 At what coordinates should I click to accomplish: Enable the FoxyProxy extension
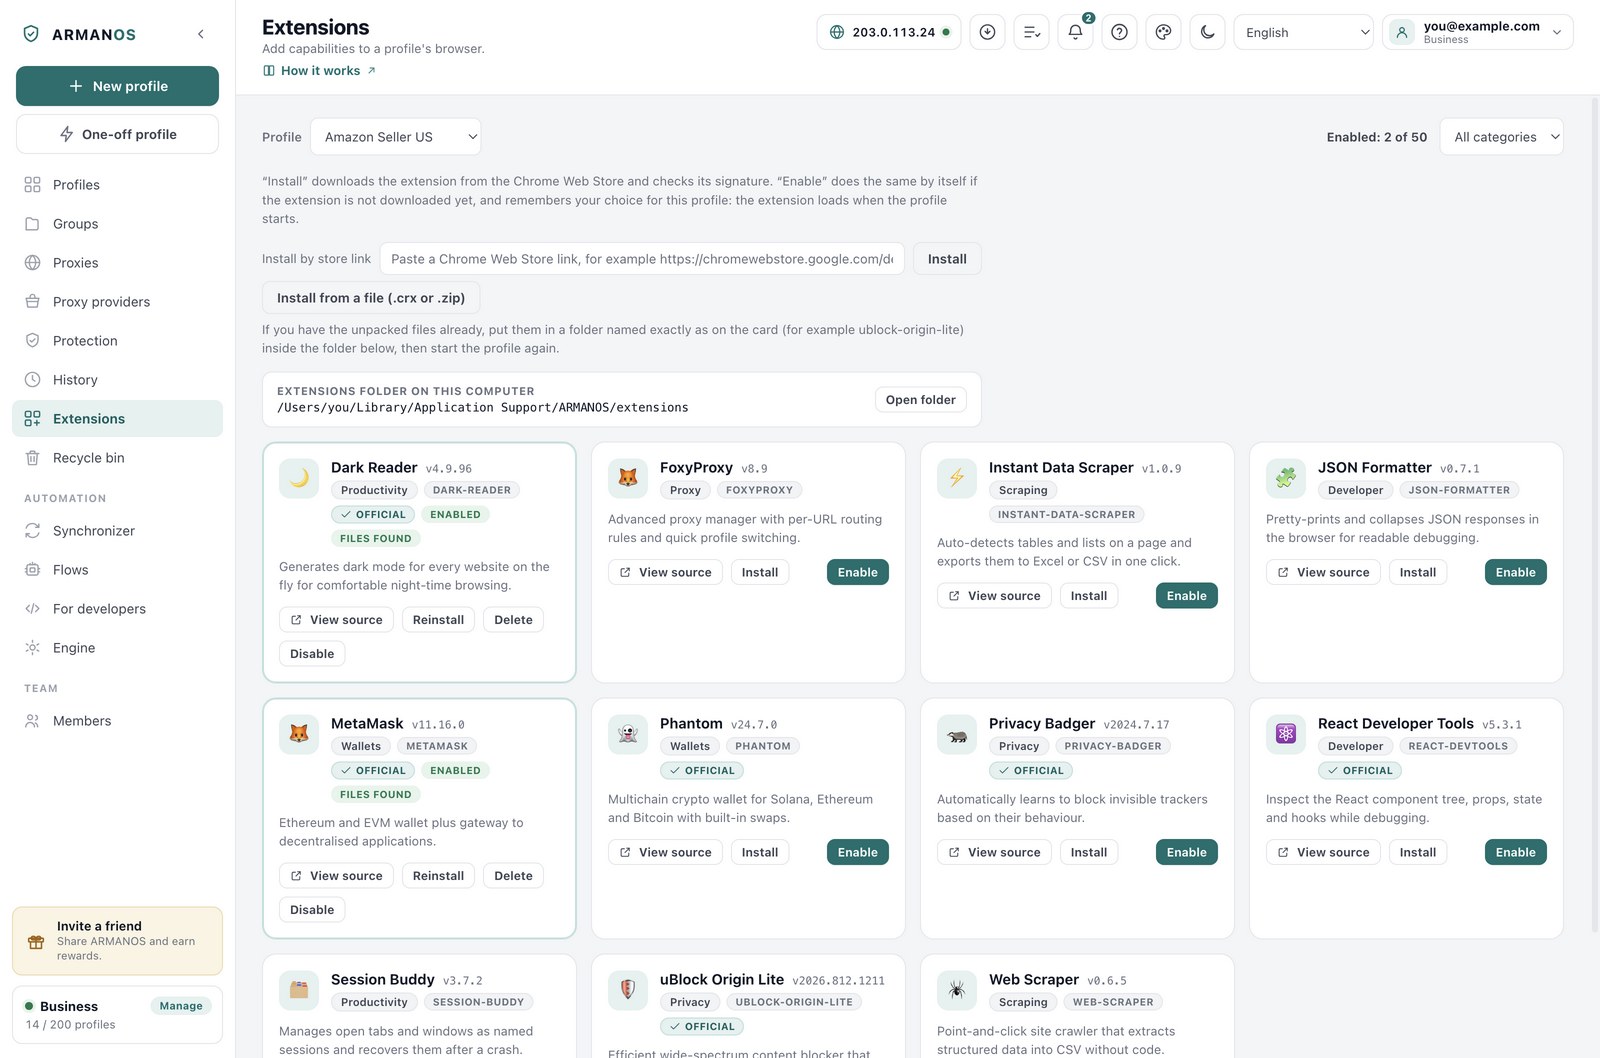(858, 572)
